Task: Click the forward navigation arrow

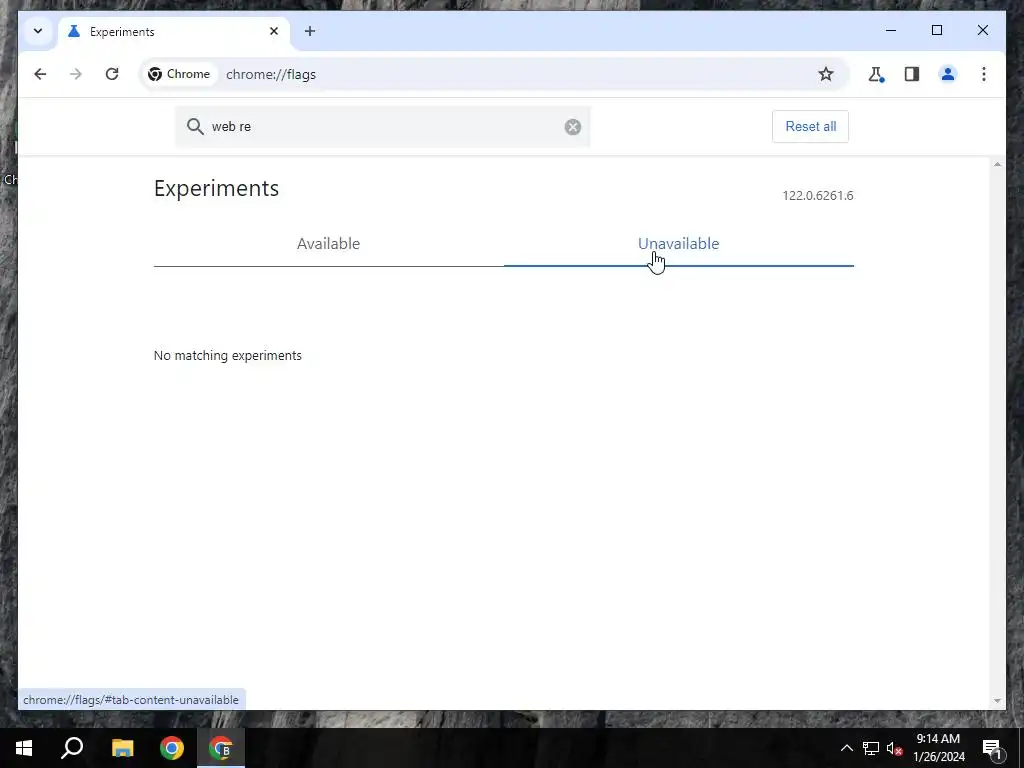Action: coord(76,74)
